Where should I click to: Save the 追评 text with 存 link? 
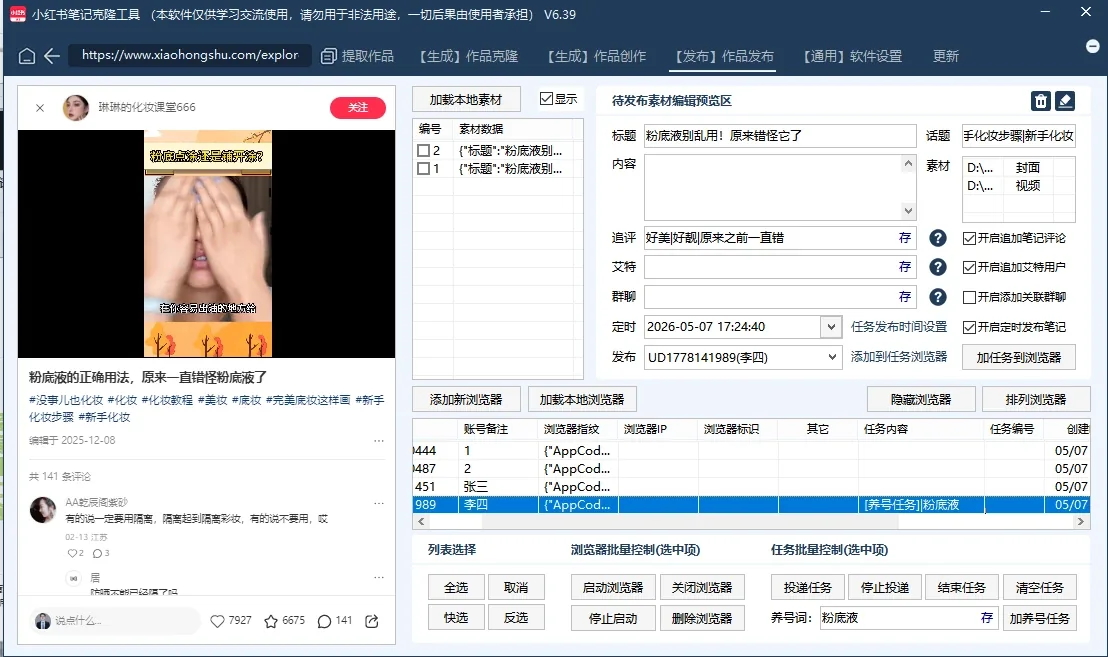click(904, 238)
